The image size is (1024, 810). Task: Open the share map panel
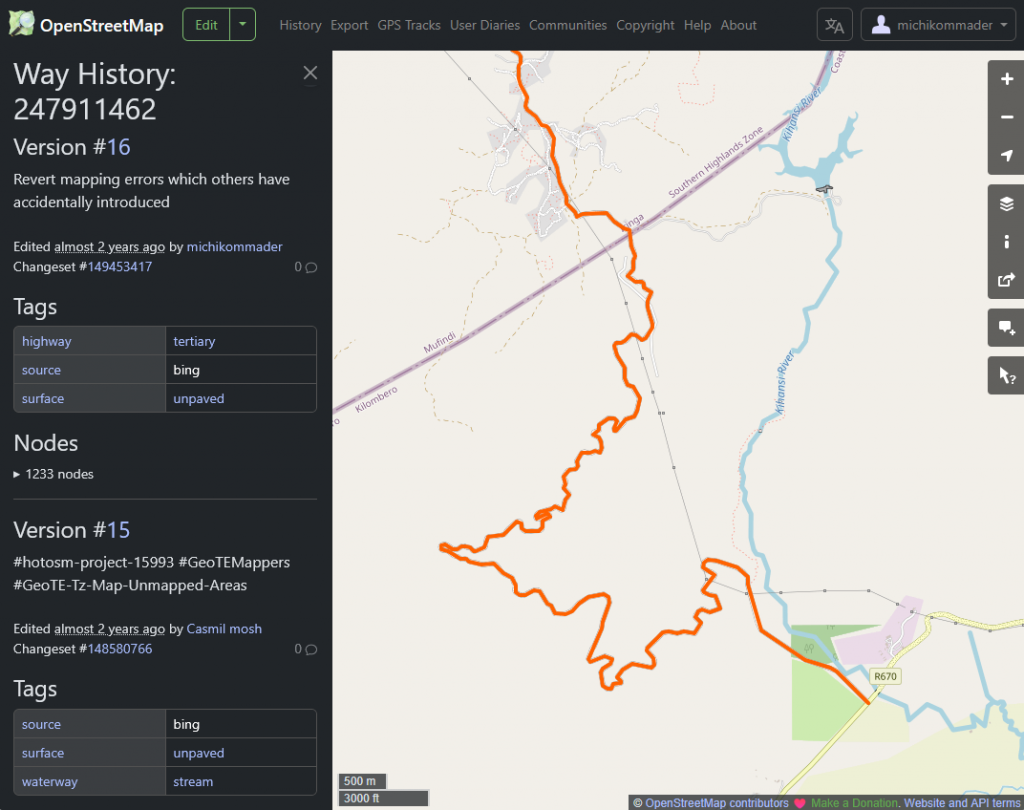pyautogui.click(x=1006, y=280)
